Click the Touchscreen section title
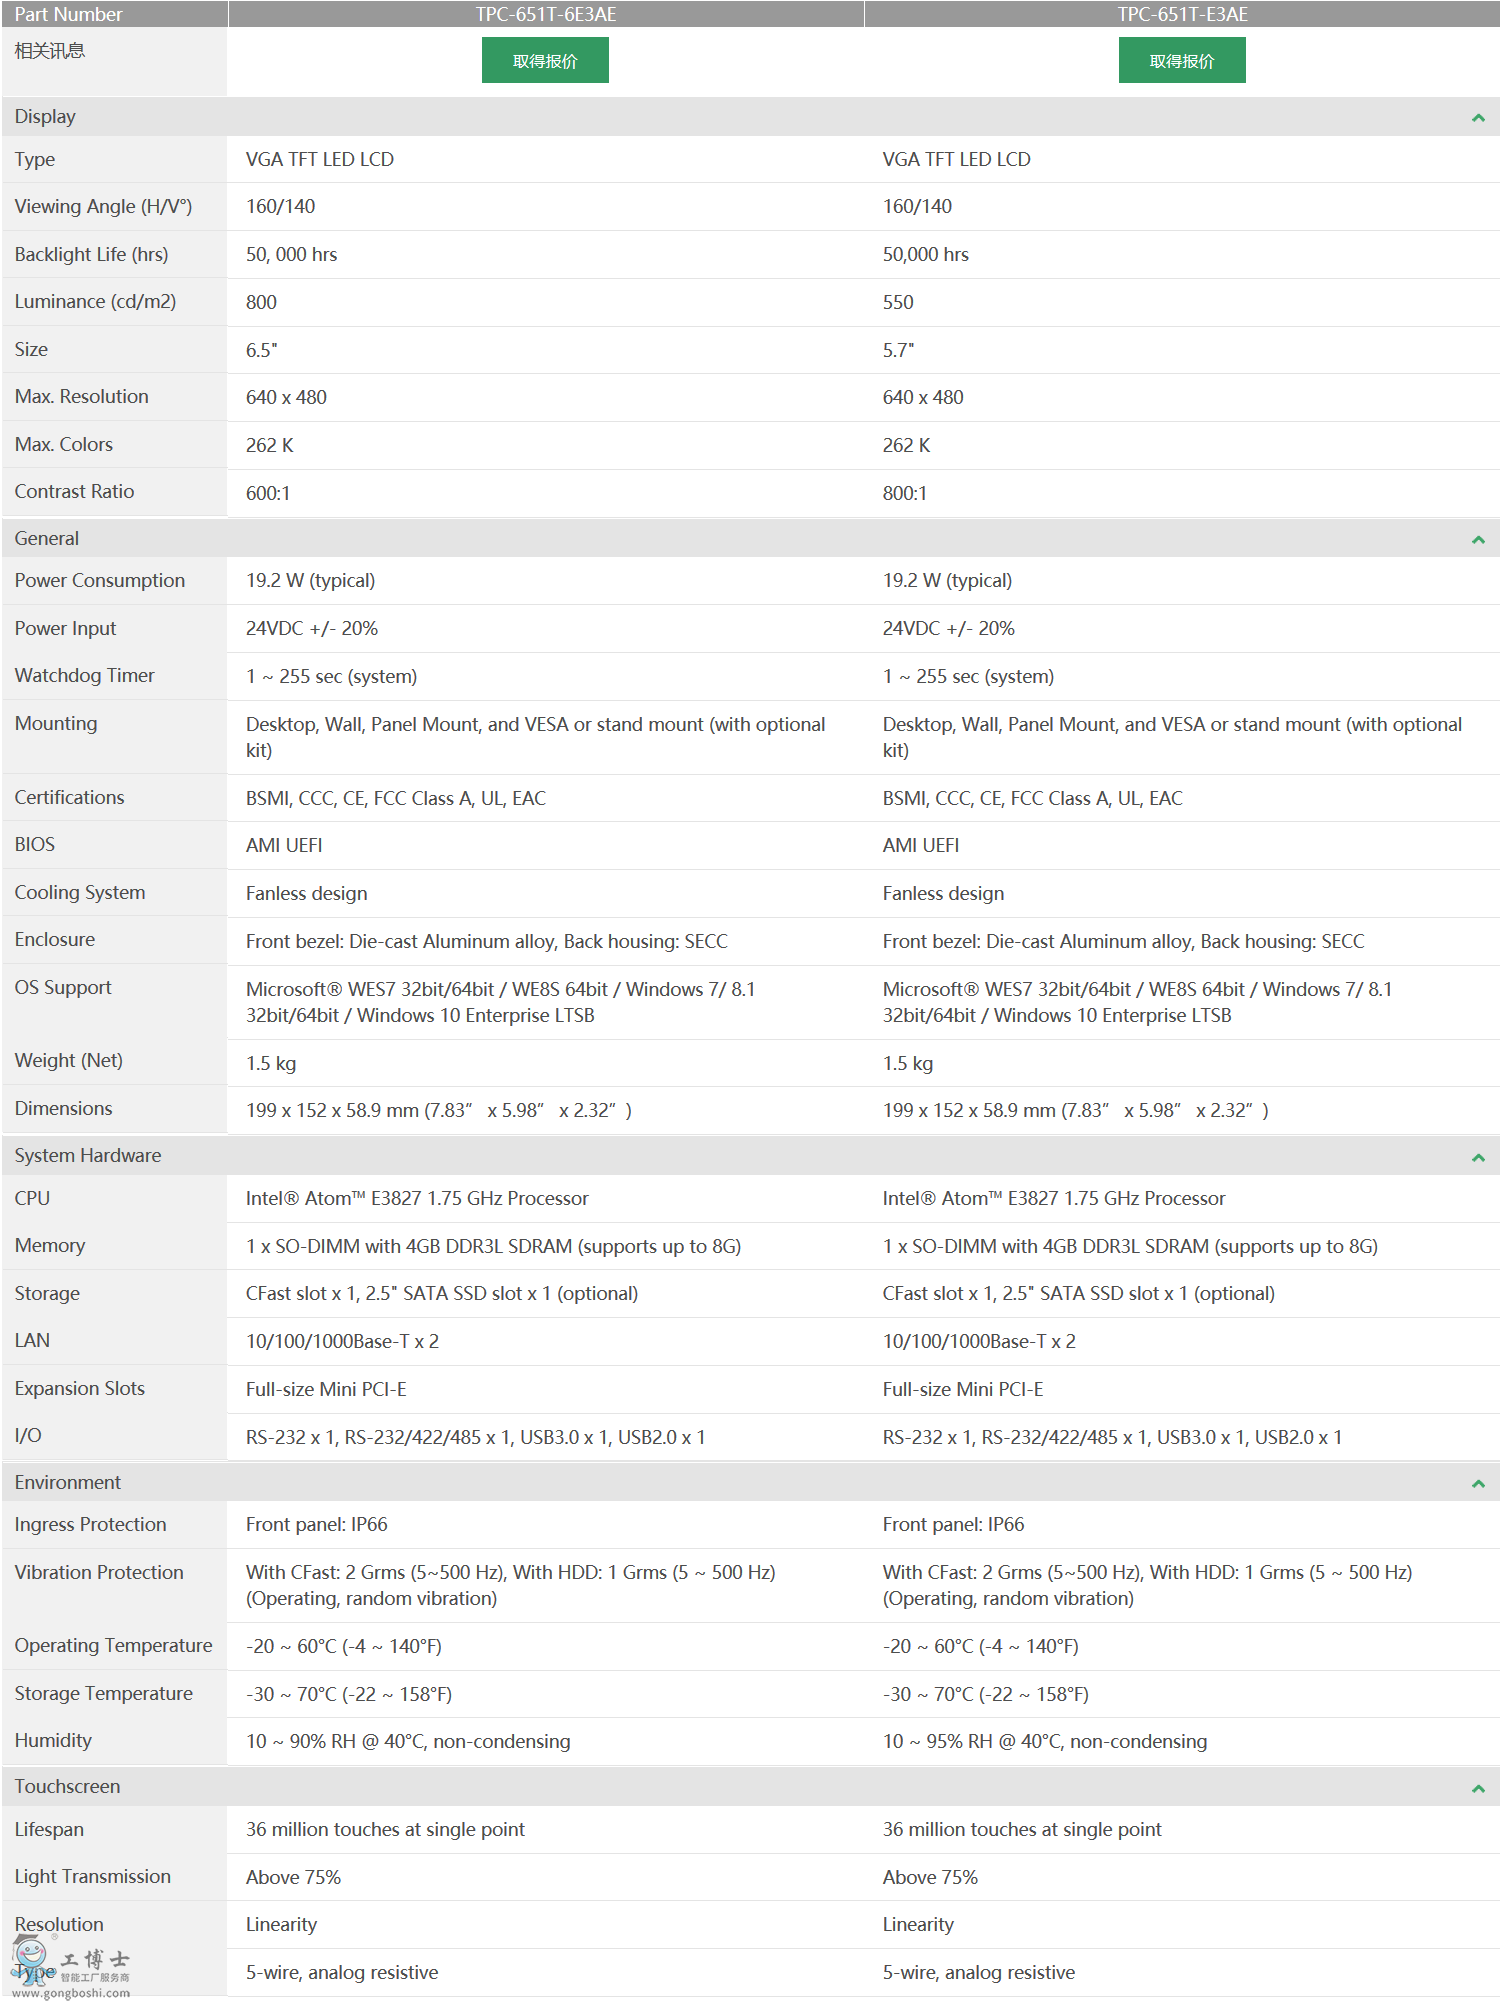 coord(67,1787)
